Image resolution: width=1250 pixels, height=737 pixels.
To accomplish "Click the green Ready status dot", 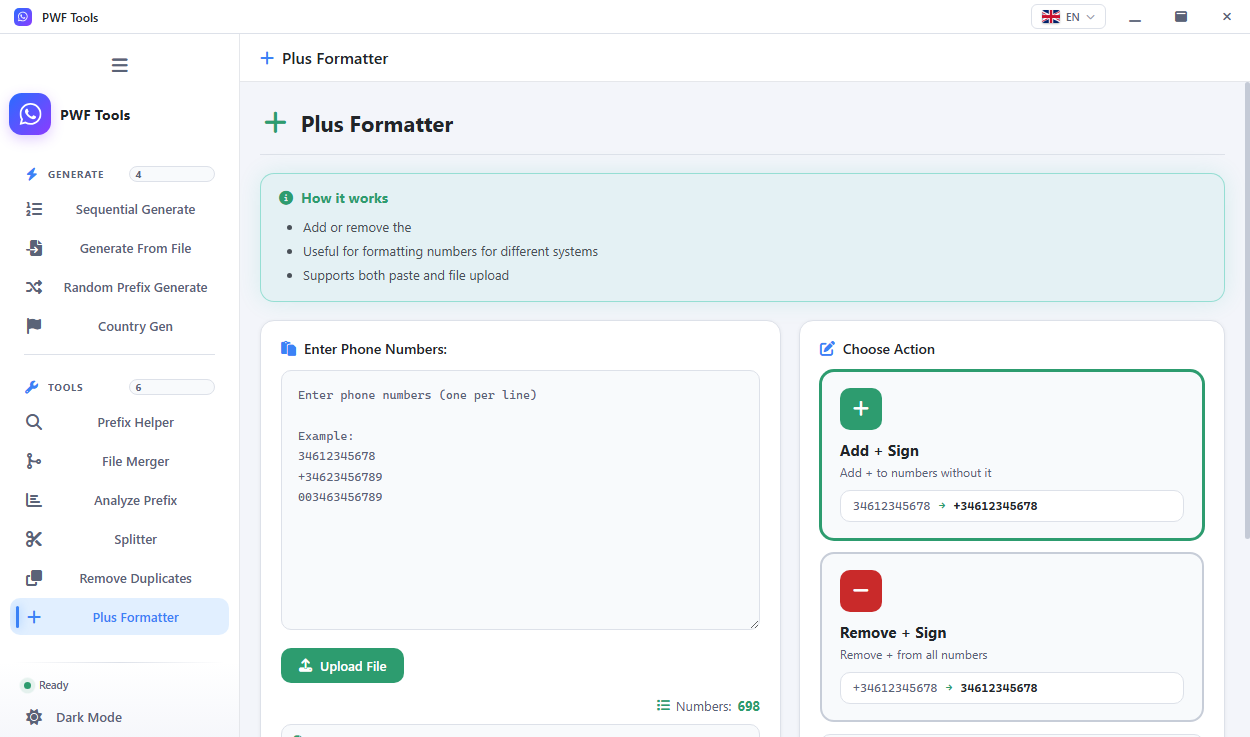I will click(27, 685).
